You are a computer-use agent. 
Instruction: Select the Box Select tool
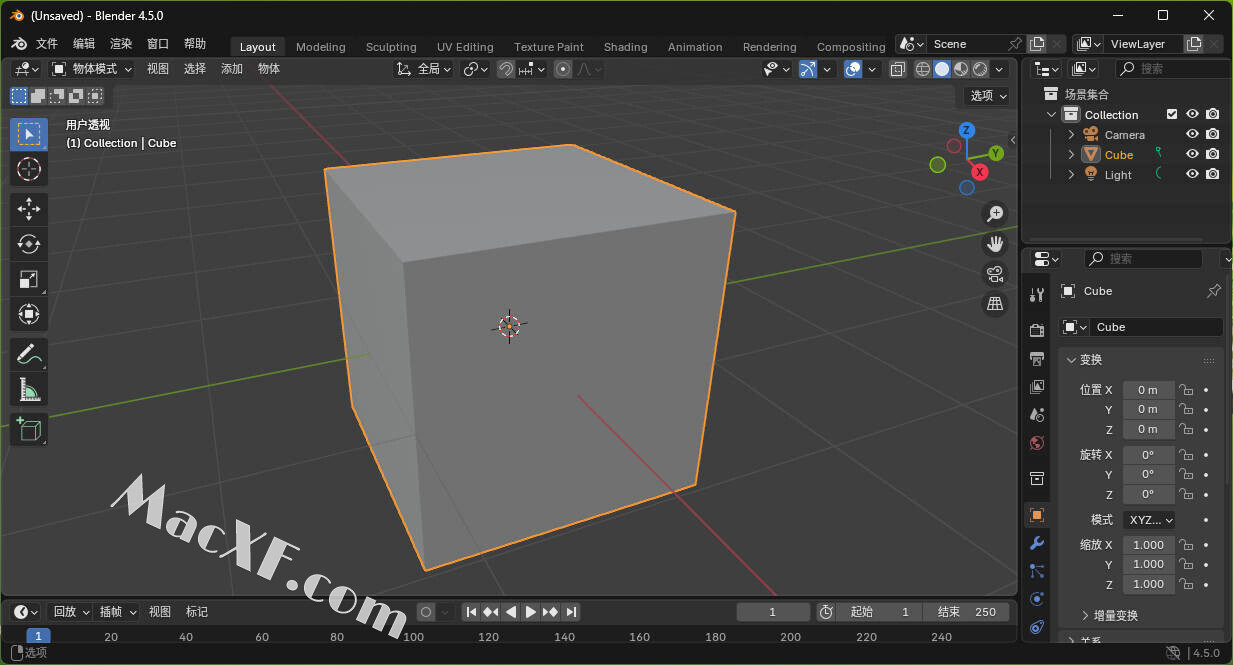(28, 134)
